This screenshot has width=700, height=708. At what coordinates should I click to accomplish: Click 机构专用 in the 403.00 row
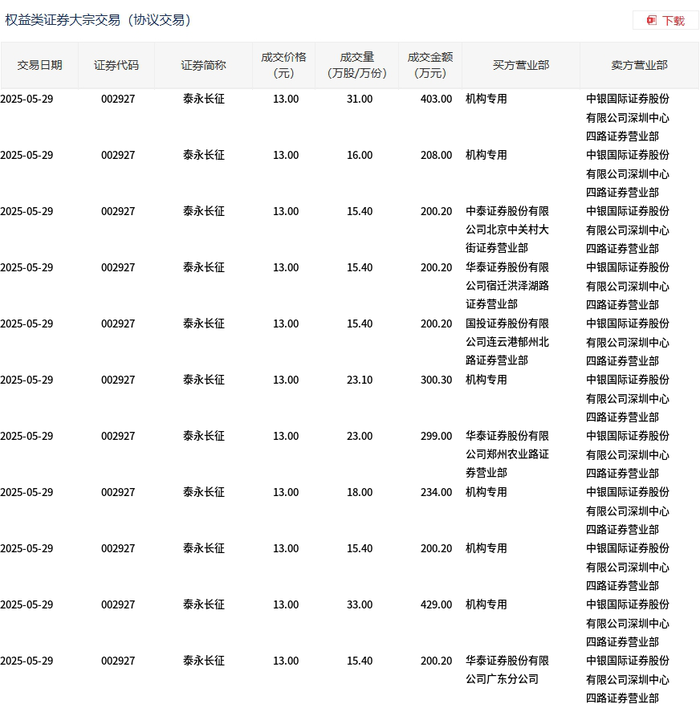pos(486,99)
